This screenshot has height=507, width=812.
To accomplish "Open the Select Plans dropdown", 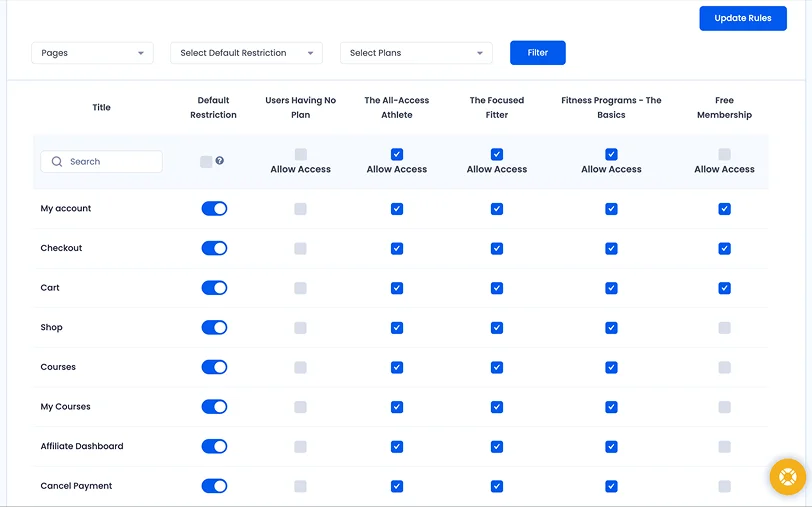I will pos(416,53).
